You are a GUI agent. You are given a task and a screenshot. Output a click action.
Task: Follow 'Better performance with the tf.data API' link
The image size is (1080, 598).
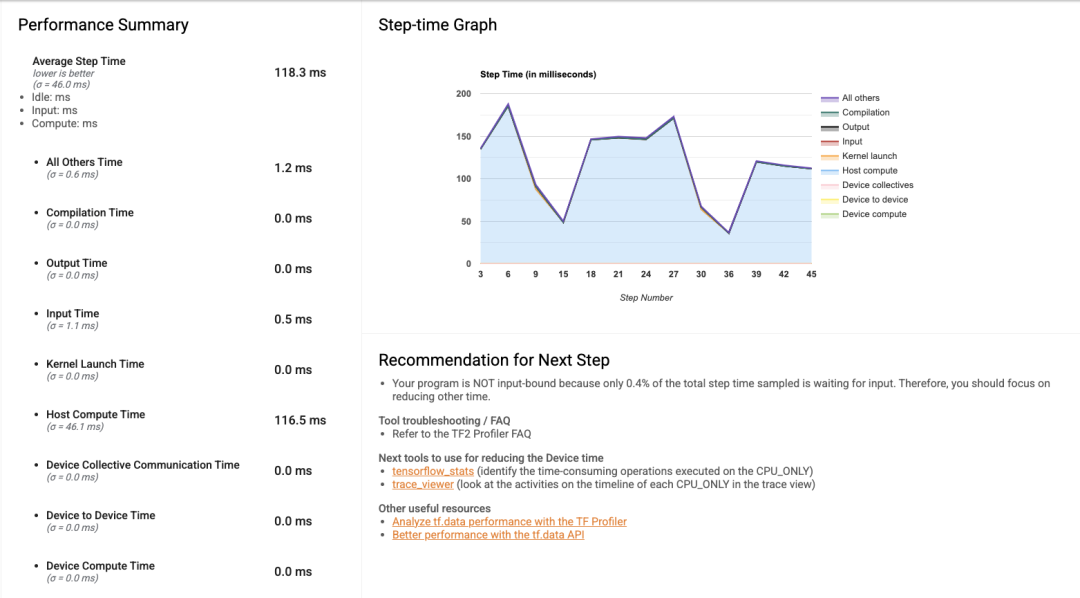[488, 535]
